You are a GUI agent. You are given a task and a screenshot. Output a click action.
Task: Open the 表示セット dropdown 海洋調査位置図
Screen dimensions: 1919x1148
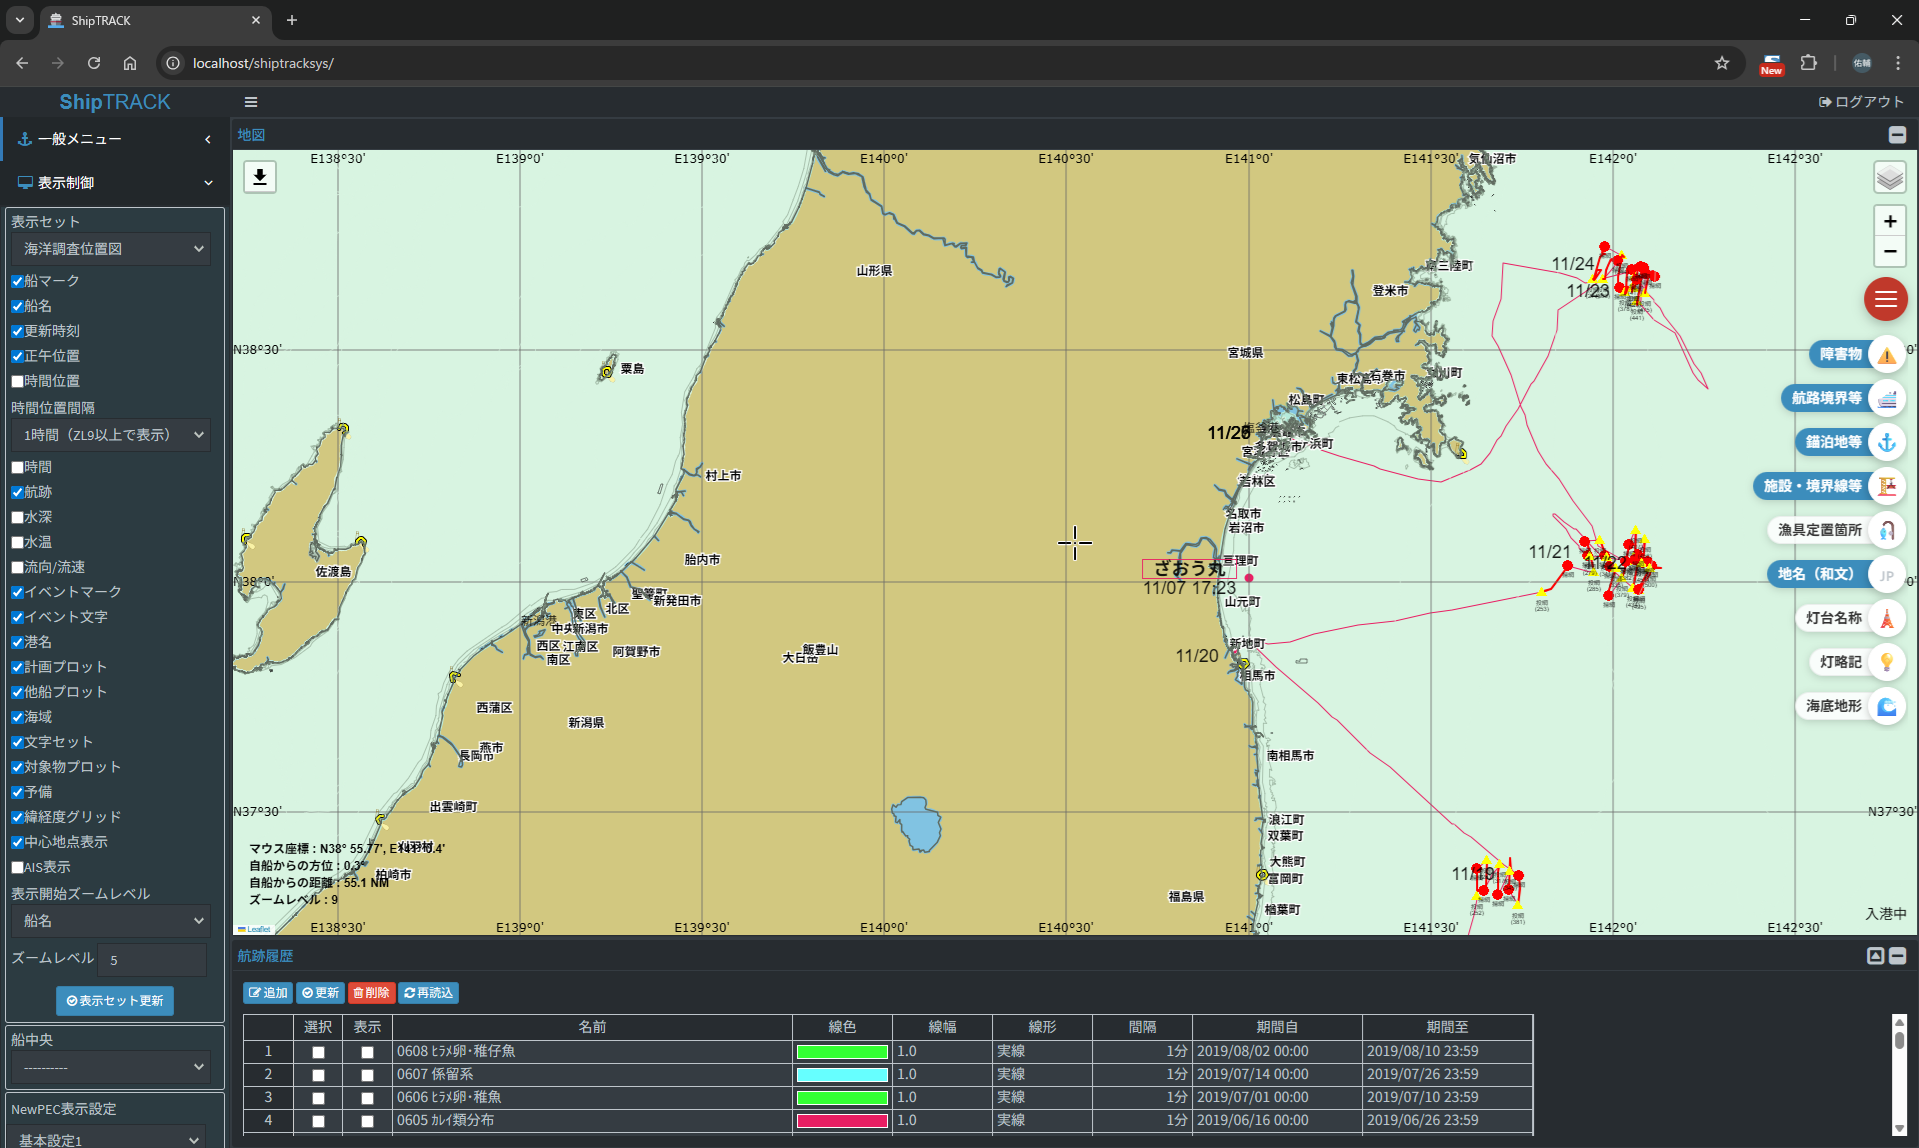coord(112,249)
